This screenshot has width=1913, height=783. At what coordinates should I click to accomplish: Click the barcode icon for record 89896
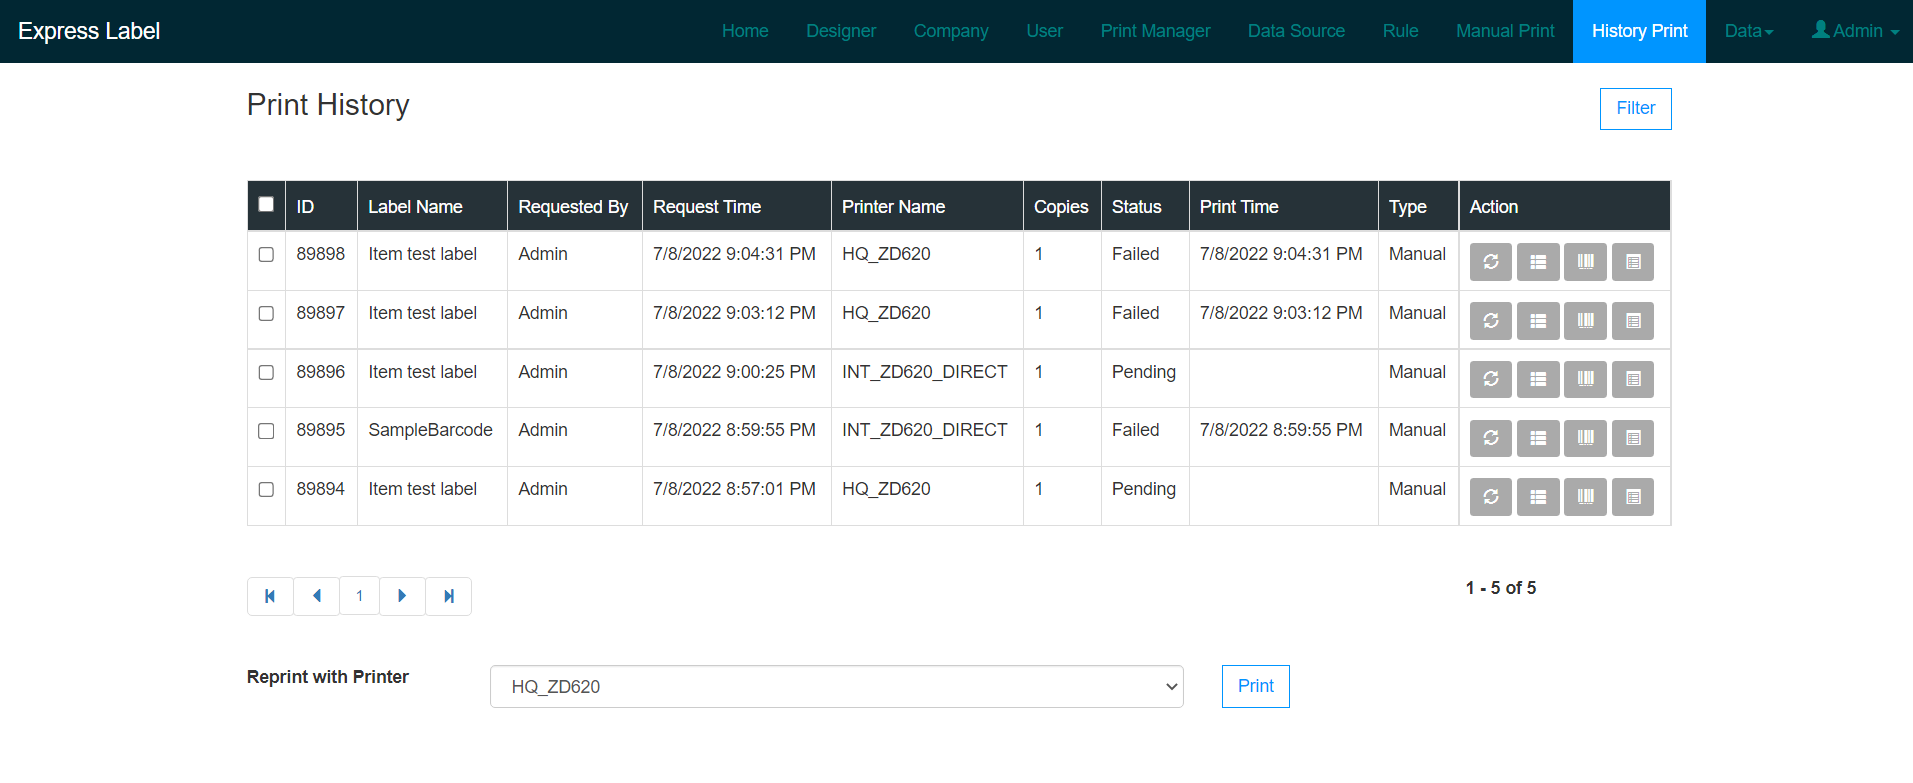[1585, 379]
